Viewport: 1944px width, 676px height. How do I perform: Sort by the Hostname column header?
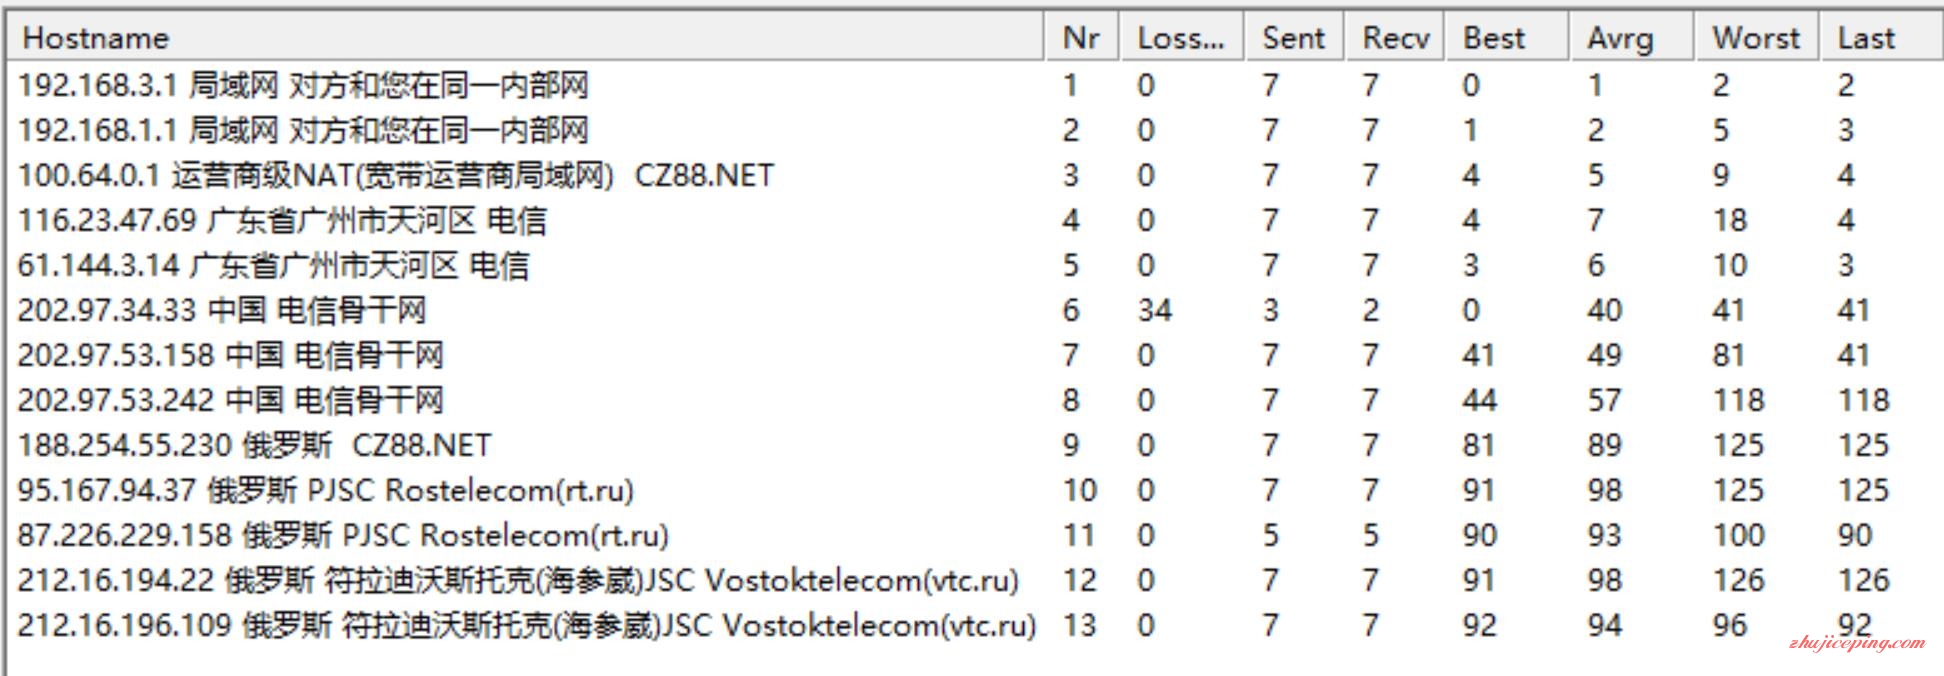point(525,37)
